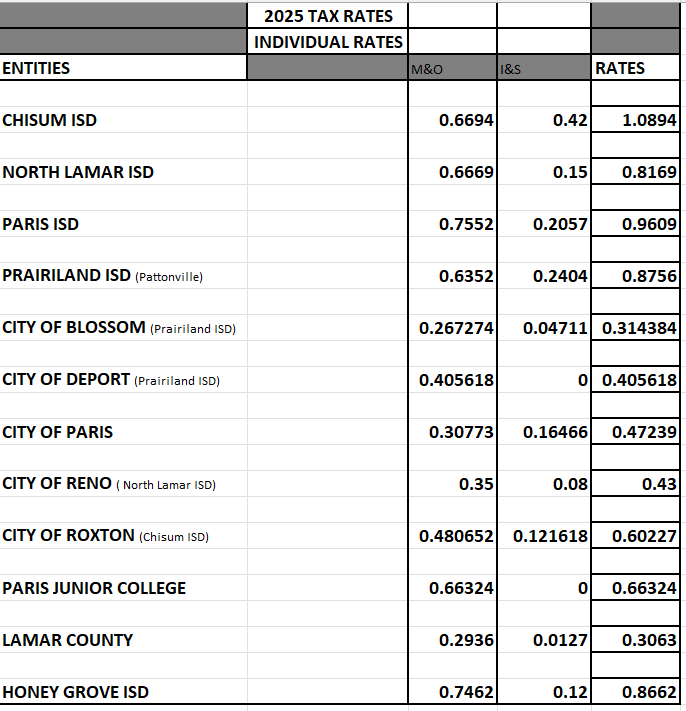Click the PRAIRILAND ISD (Pattonville) entity cell
Viewport: 686px width, 711px height.
coord(123,276)
